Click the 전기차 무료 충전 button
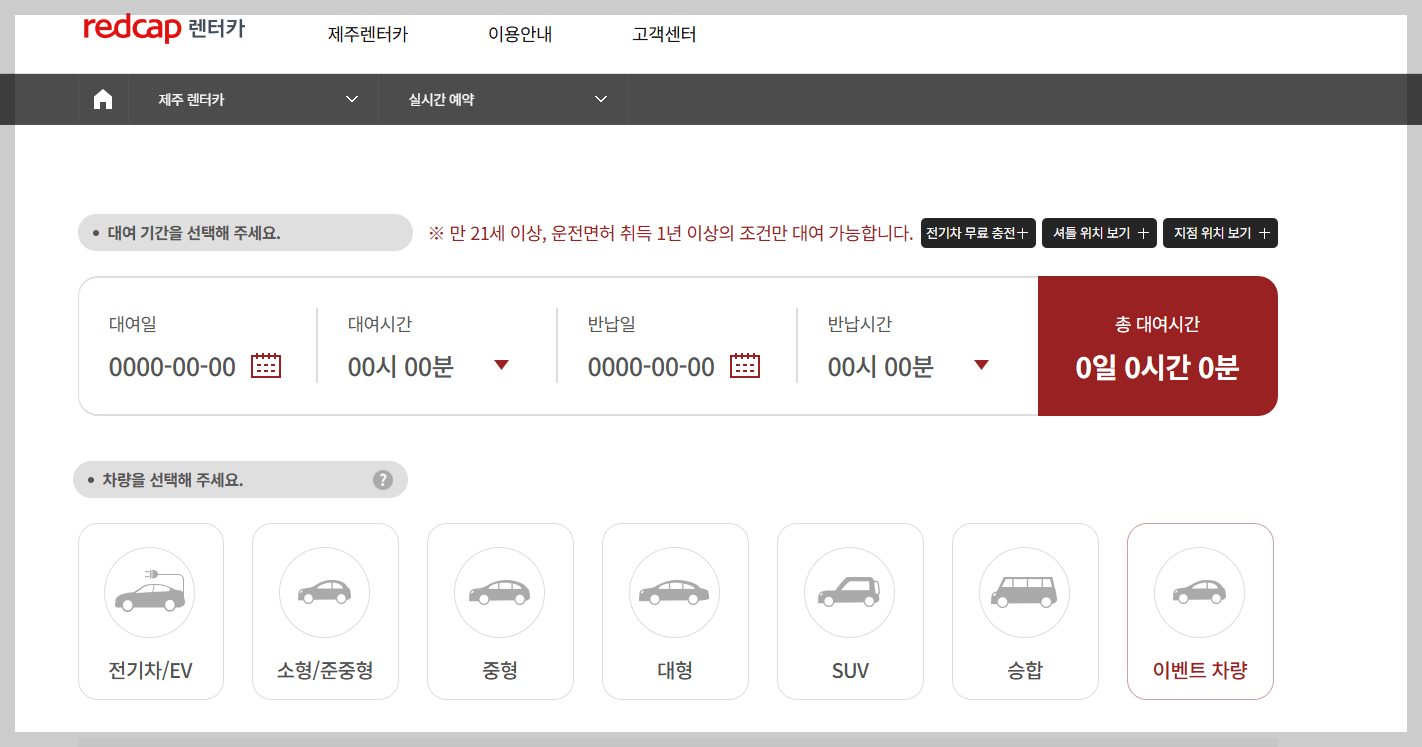The image size is (1422, 747). coord(978,233)
